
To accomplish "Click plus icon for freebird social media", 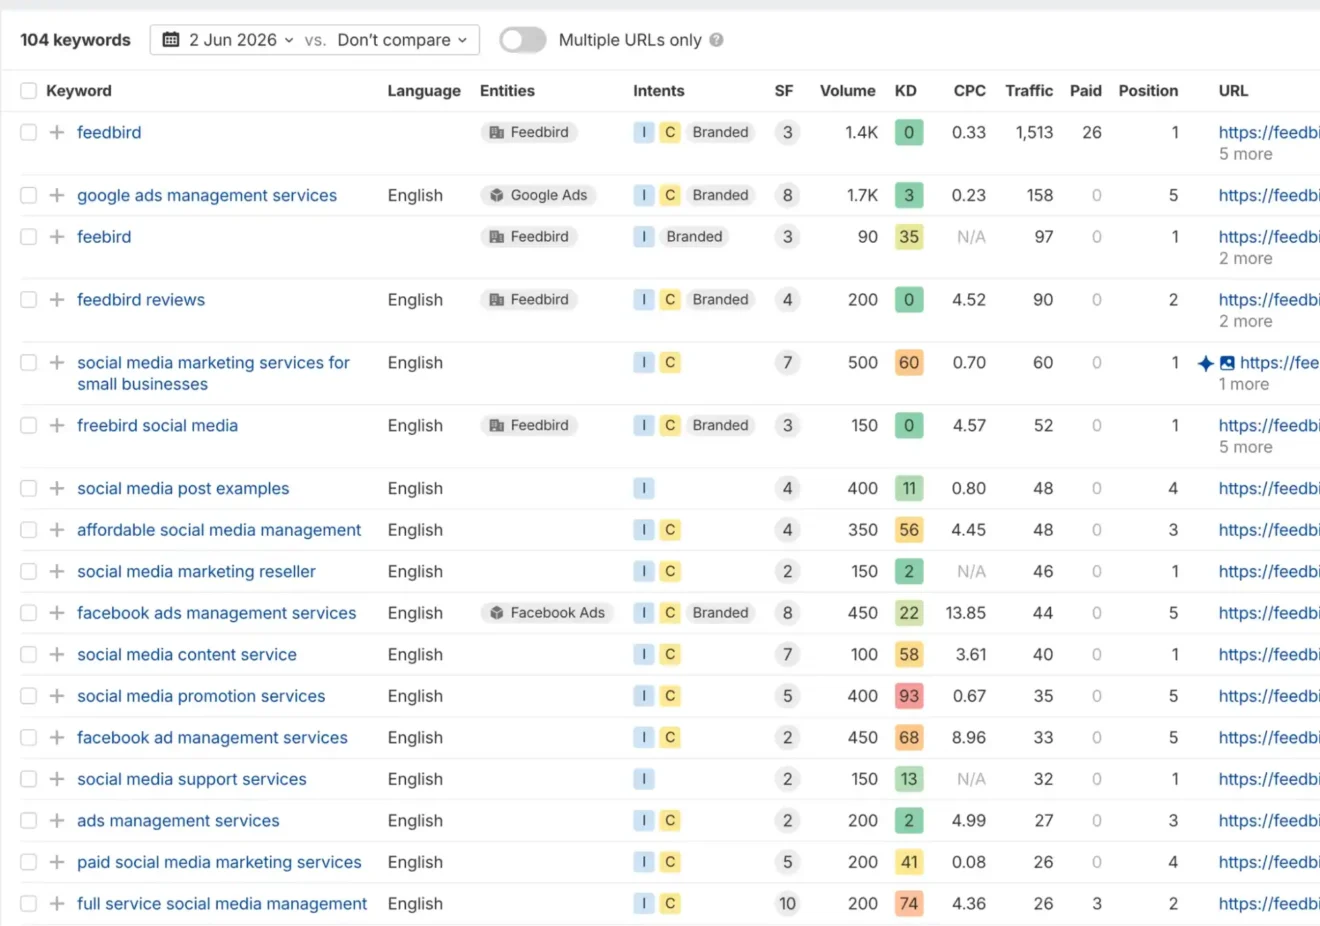I will [x=57, y=426].
